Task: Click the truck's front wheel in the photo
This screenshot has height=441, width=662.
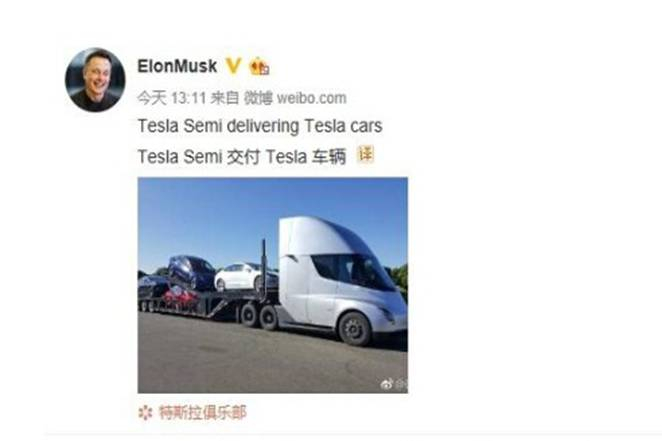Action: pos(355,329)
